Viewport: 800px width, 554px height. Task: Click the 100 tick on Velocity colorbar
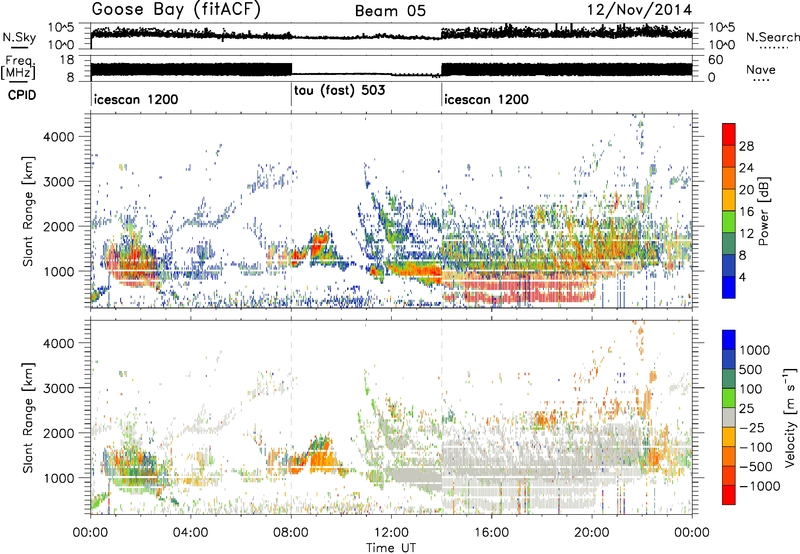click(751, 389)
